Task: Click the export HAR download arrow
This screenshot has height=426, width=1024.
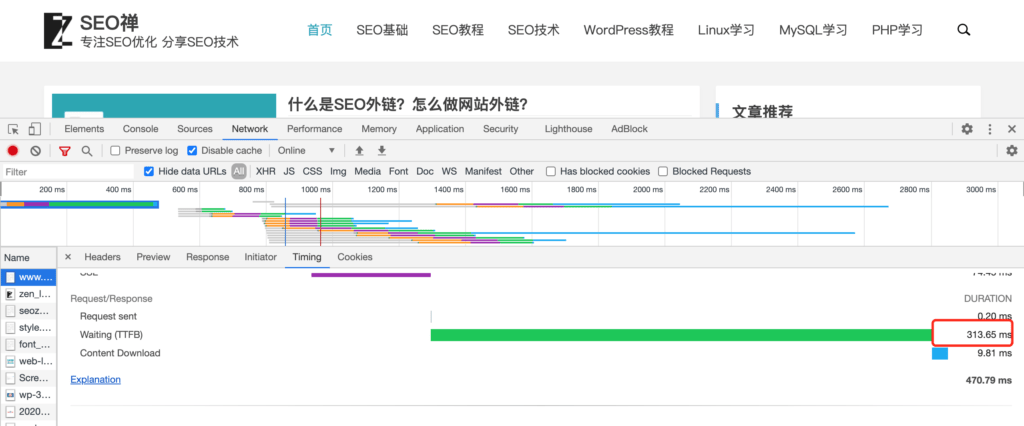Action: [x=382, y=151]
